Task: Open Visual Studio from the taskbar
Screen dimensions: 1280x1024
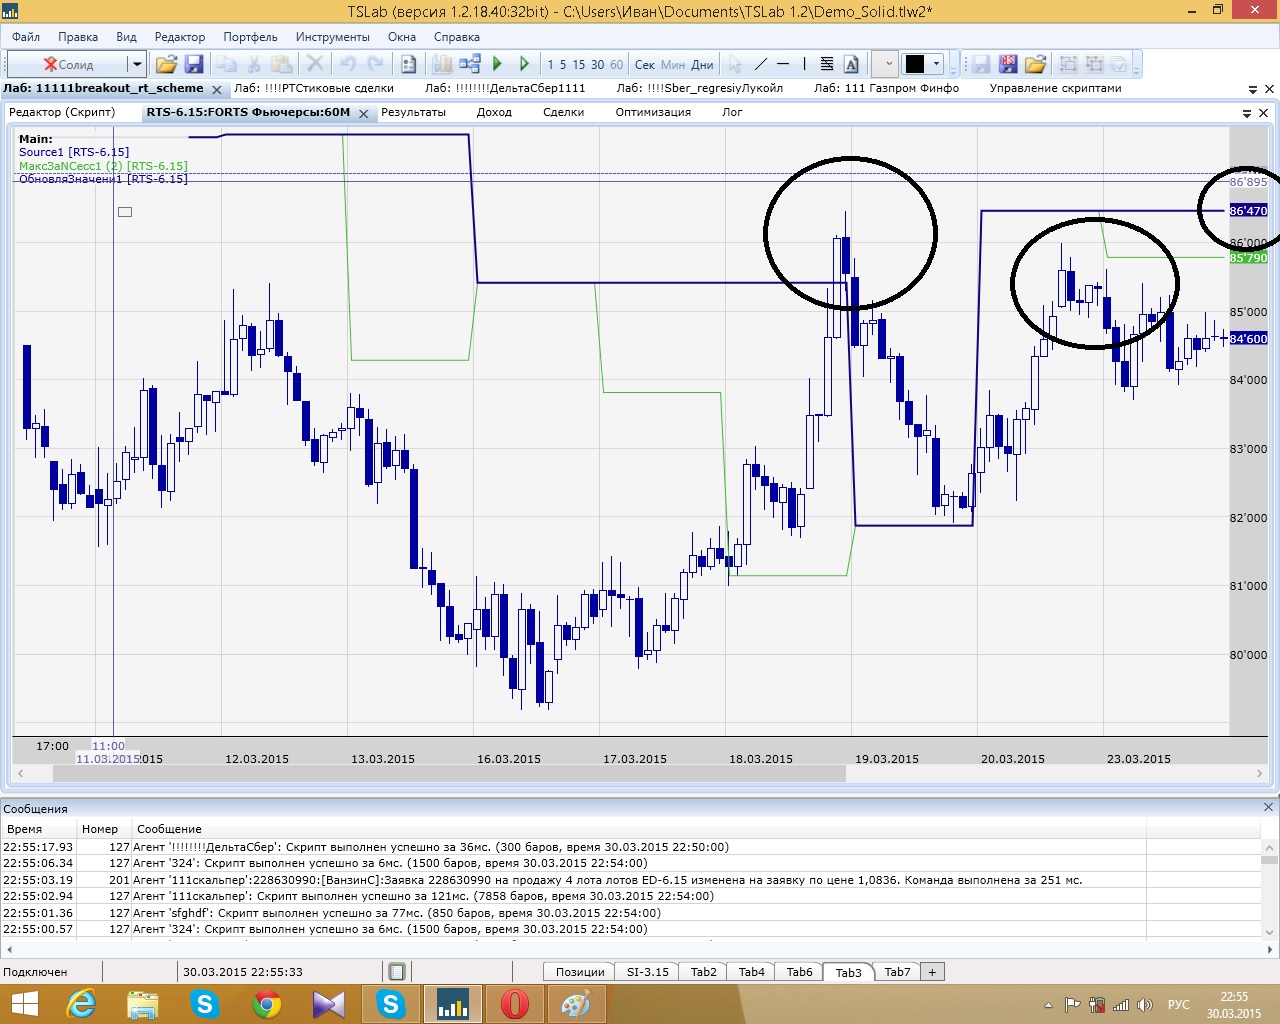Action: [329, 1003]
